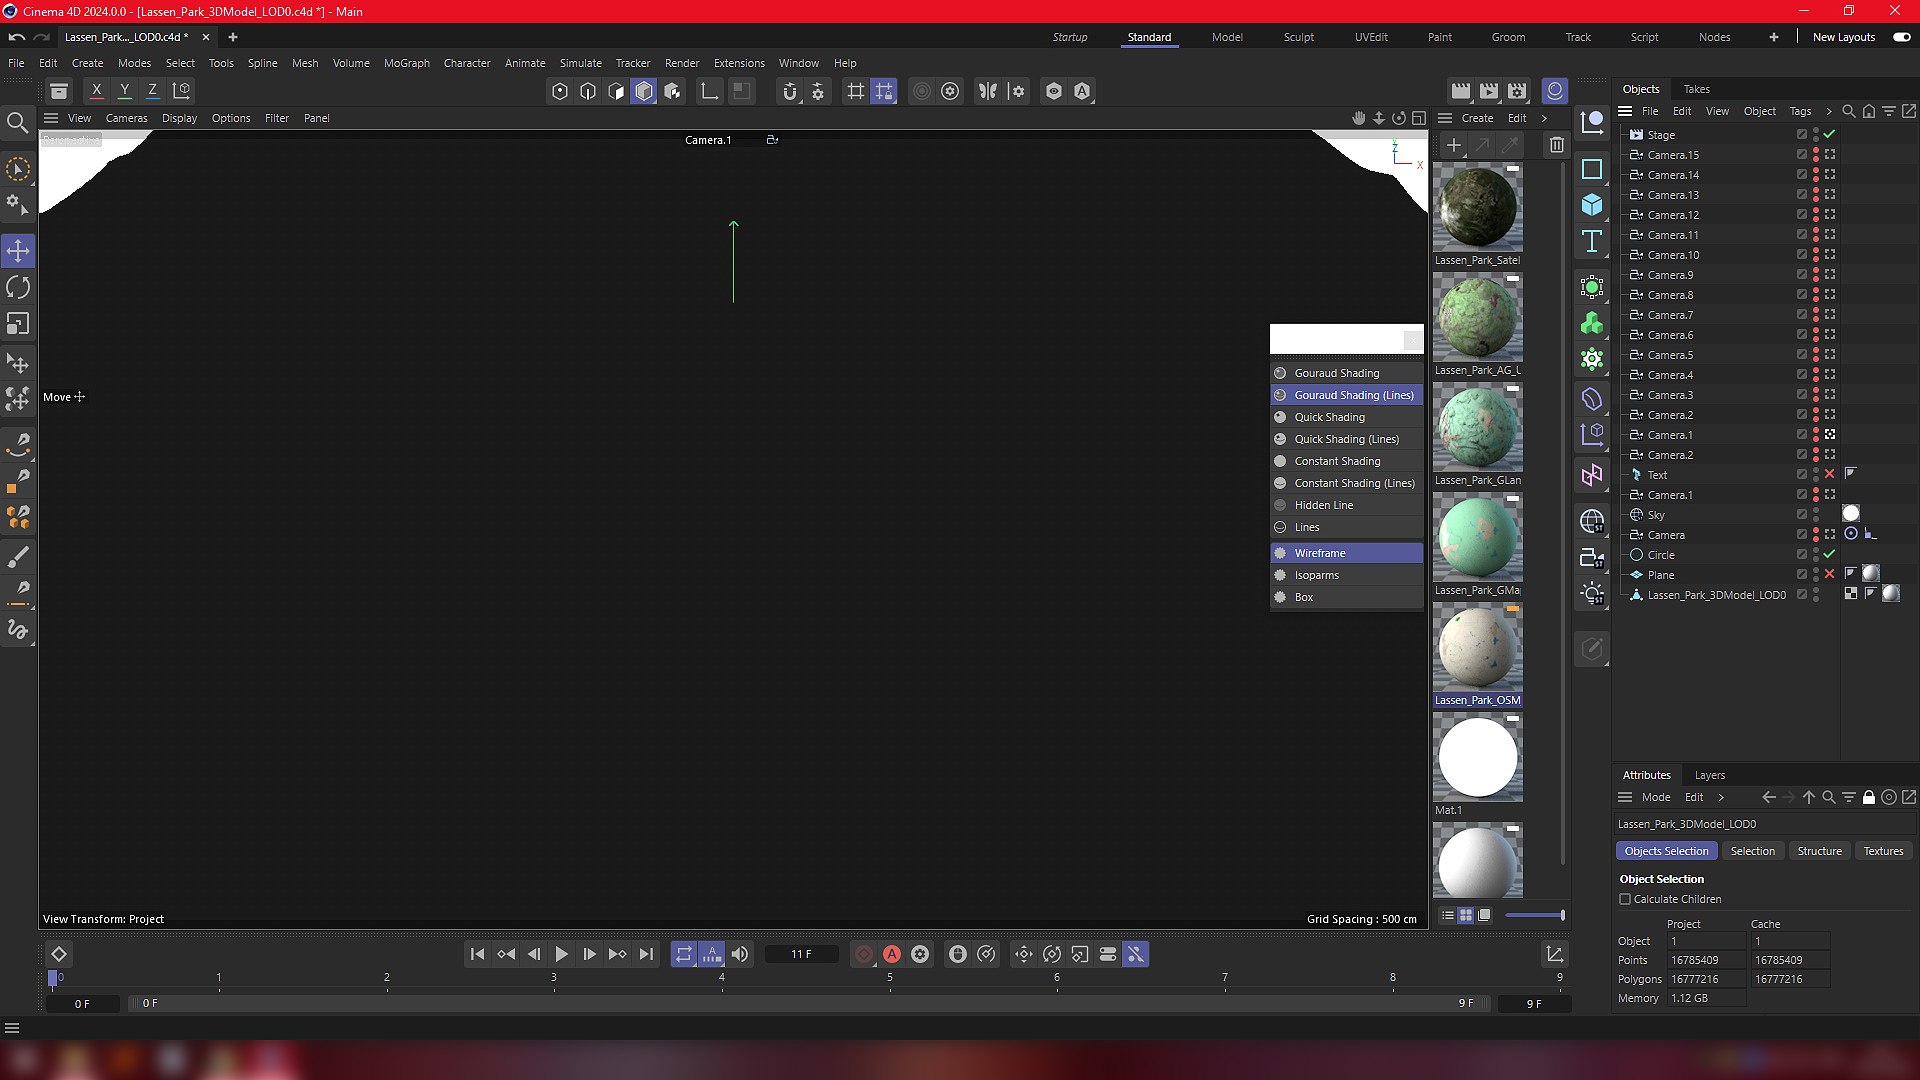This screenshot has width=1920, height=1080.
Task: Click the record active objects button
Action: [x=864, y=954]
